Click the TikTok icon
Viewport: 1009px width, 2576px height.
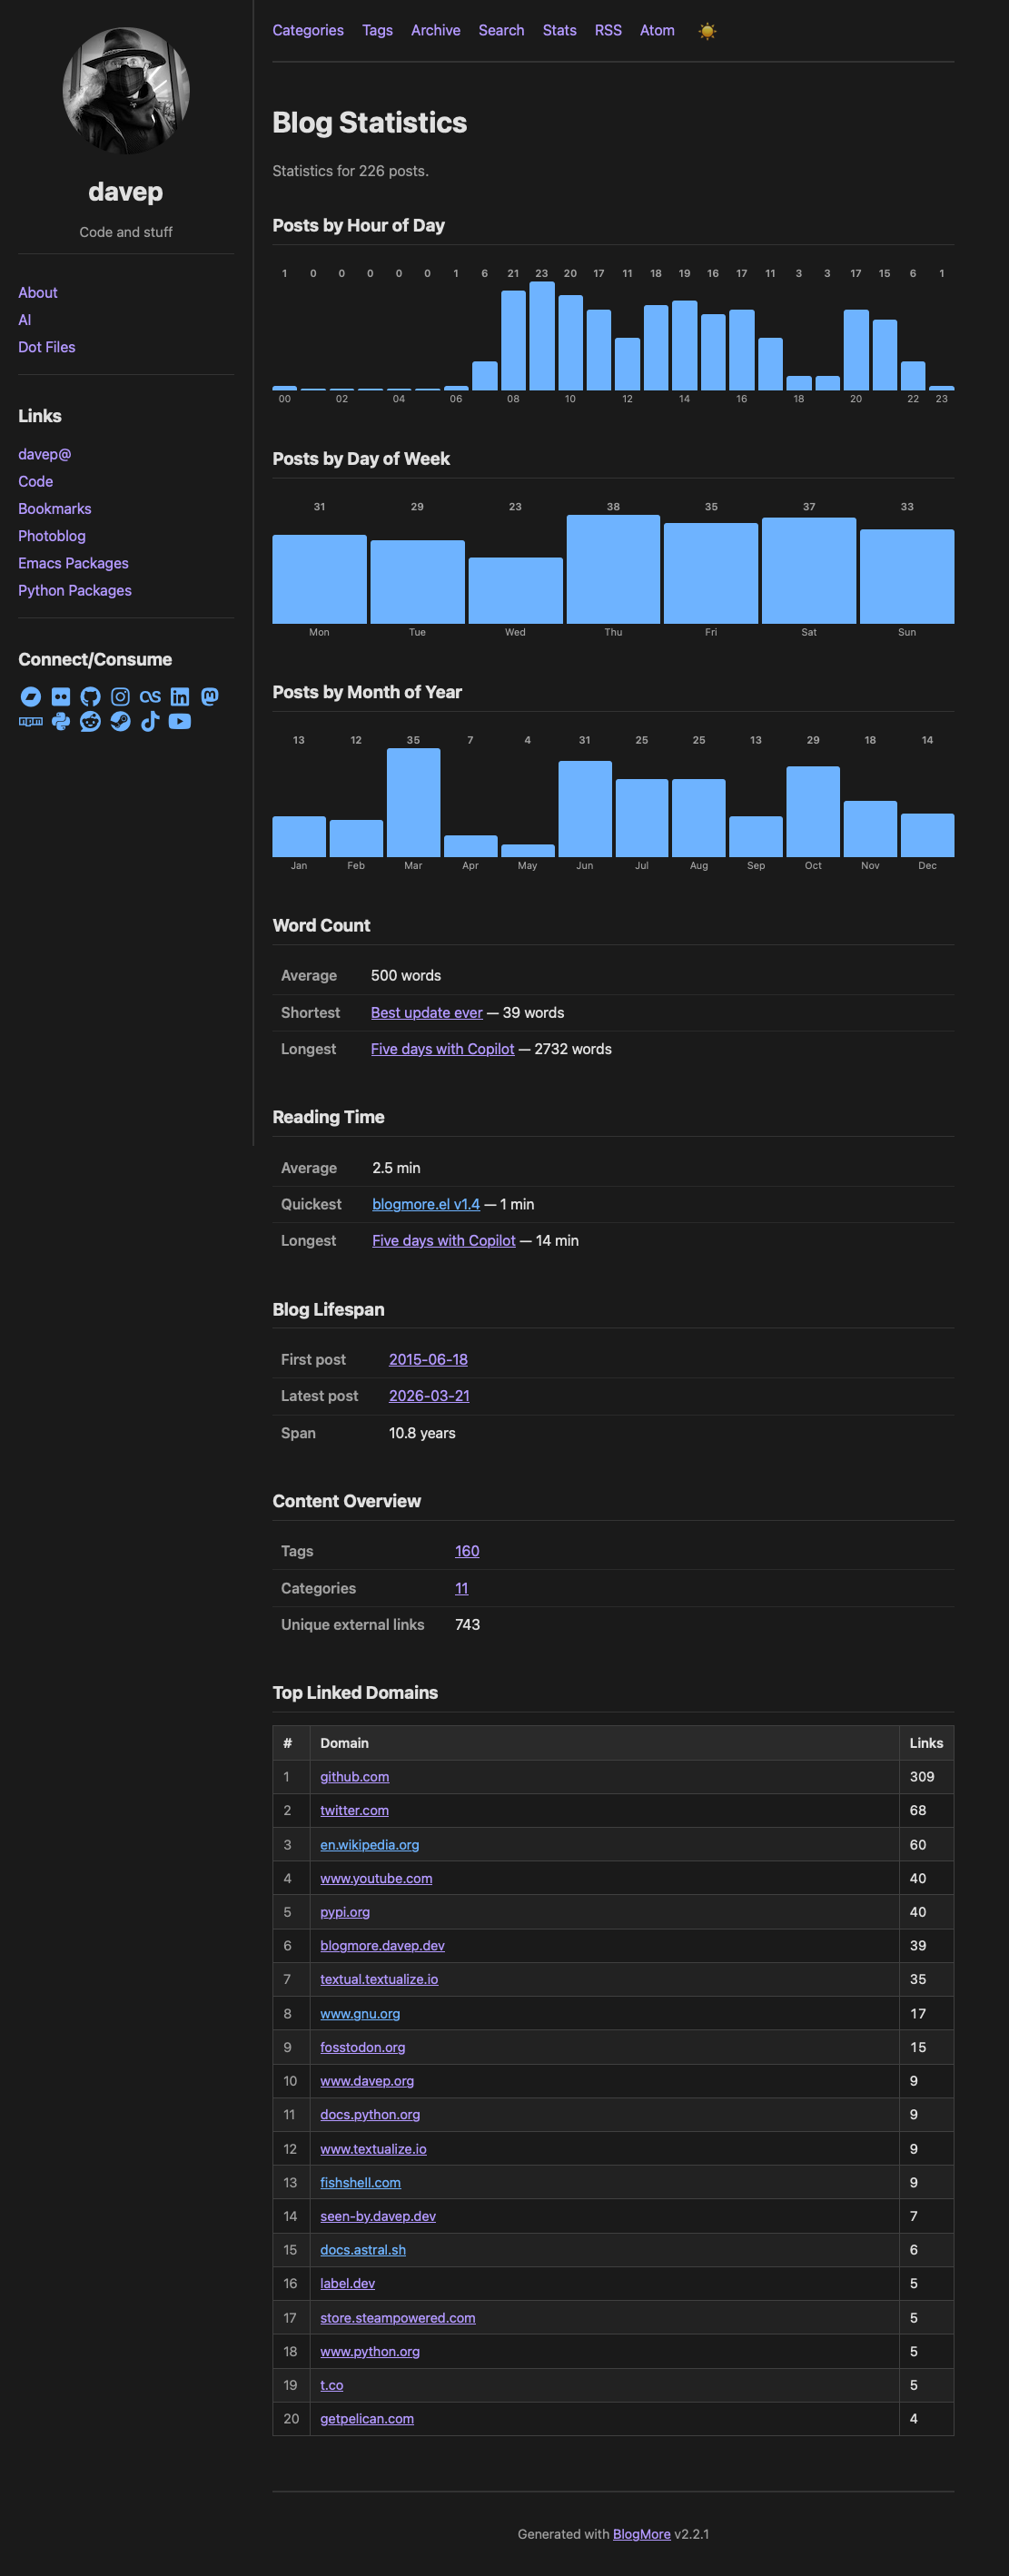tap(150, 722)
